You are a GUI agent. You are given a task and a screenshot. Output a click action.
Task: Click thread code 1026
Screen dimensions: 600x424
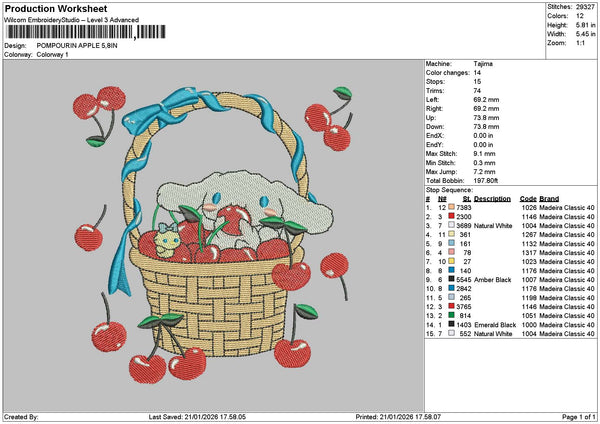tap(529, 207)
